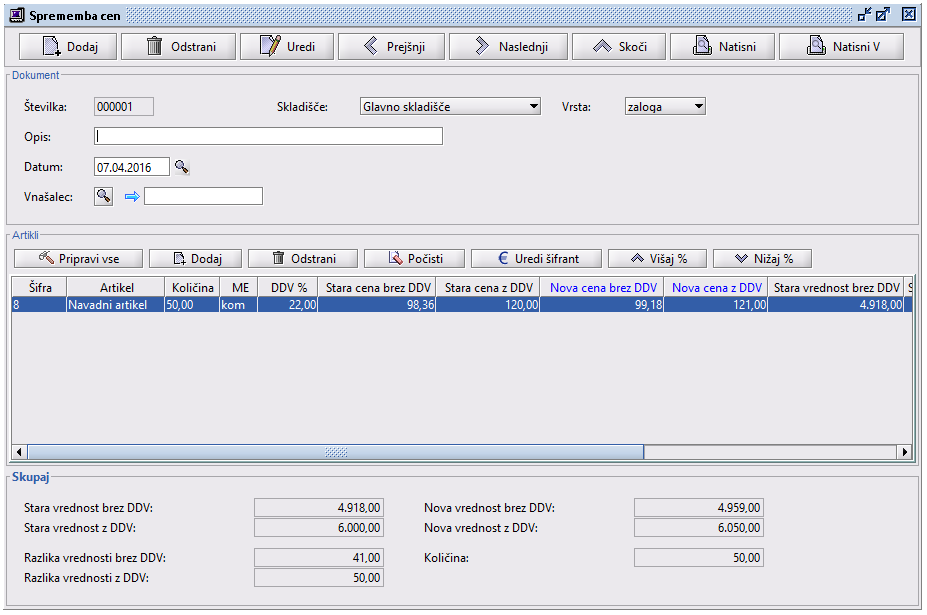
Task: Open date picker icon beside Datum field
Action: pos(181,168)
